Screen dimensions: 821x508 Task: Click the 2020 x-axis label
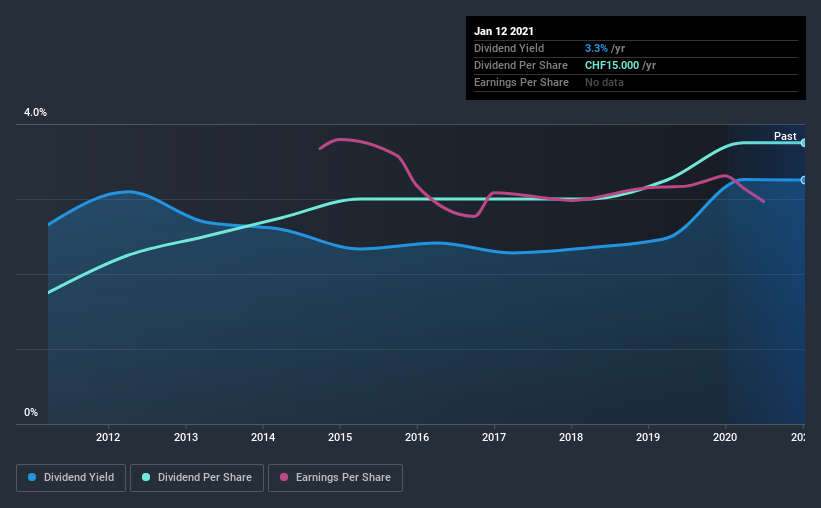725,437
